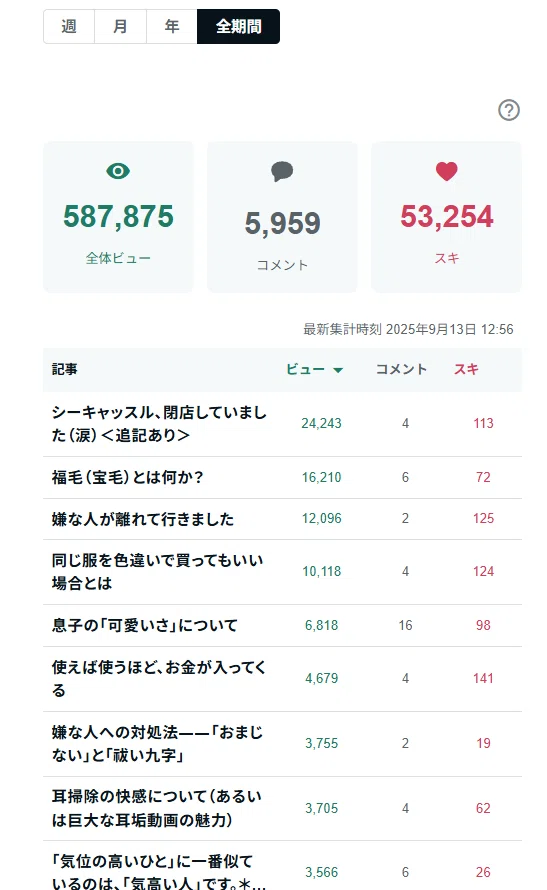Click the speech bubble comments icon

(x=282, y=171)
